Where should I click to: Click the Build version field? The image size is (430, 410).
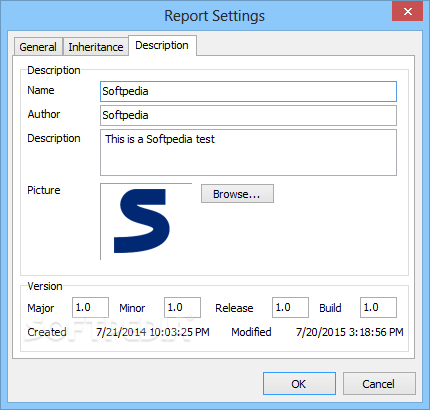point(378,307)
